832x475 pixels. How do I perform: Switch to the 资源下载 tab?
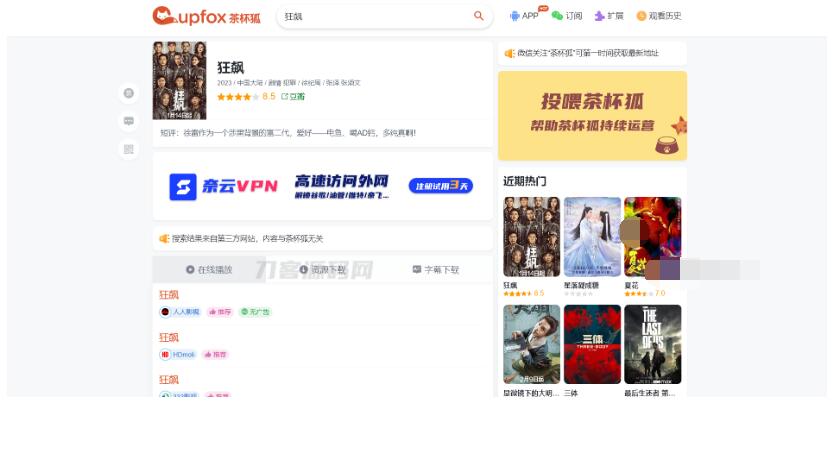[x=322, y=270]
